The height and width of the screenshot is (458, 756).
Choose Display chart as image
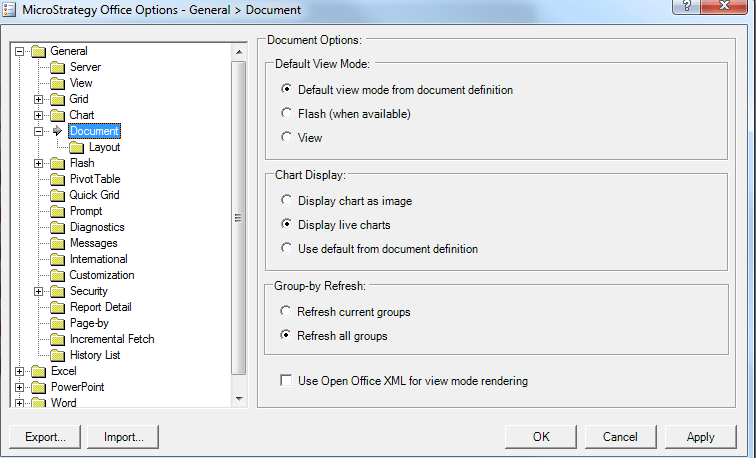click(x=286, y=200)
